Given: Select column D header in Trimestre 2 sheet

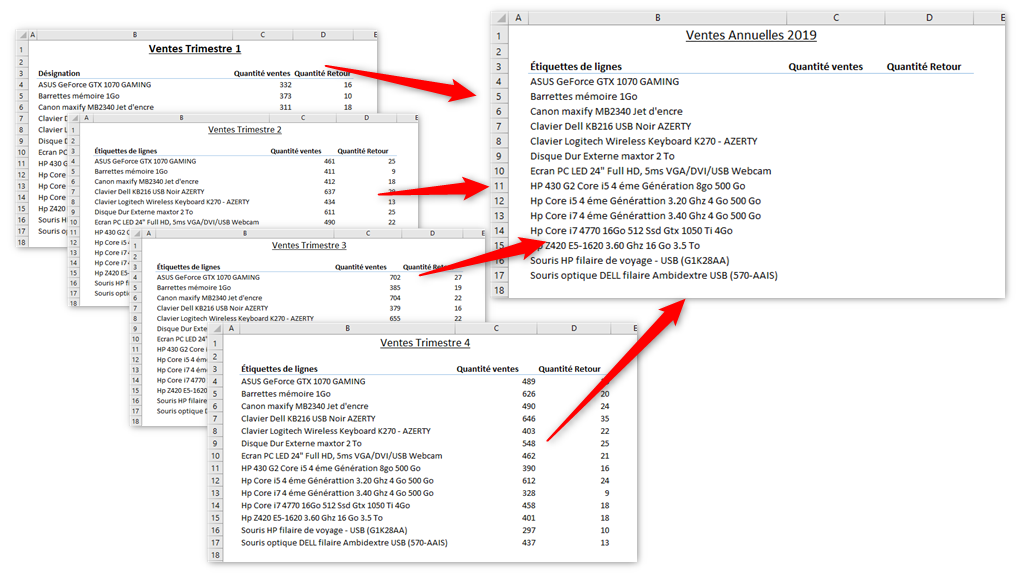Looking at the screenshot, I should coord(366,118).
